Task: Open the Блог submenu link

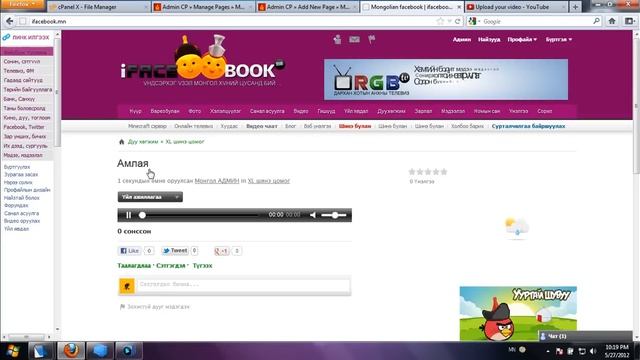Action: click(290, 126)
